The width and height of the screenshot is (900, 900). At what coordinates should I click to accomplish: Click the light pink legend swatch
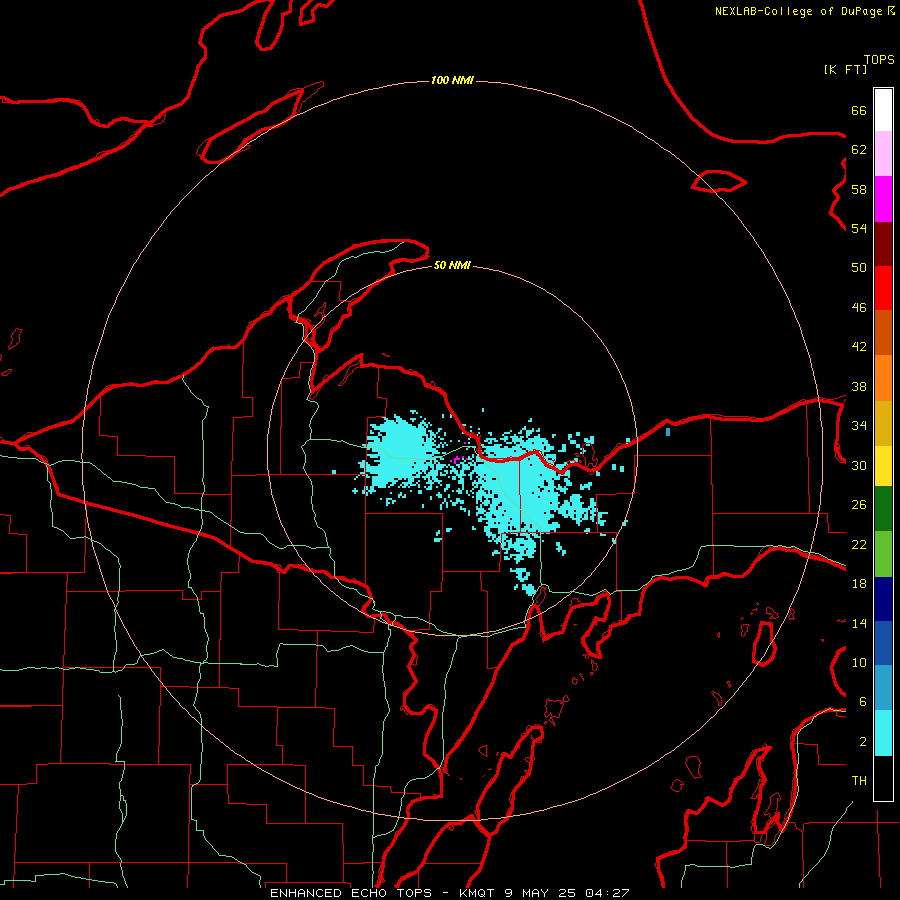[883, 154]
